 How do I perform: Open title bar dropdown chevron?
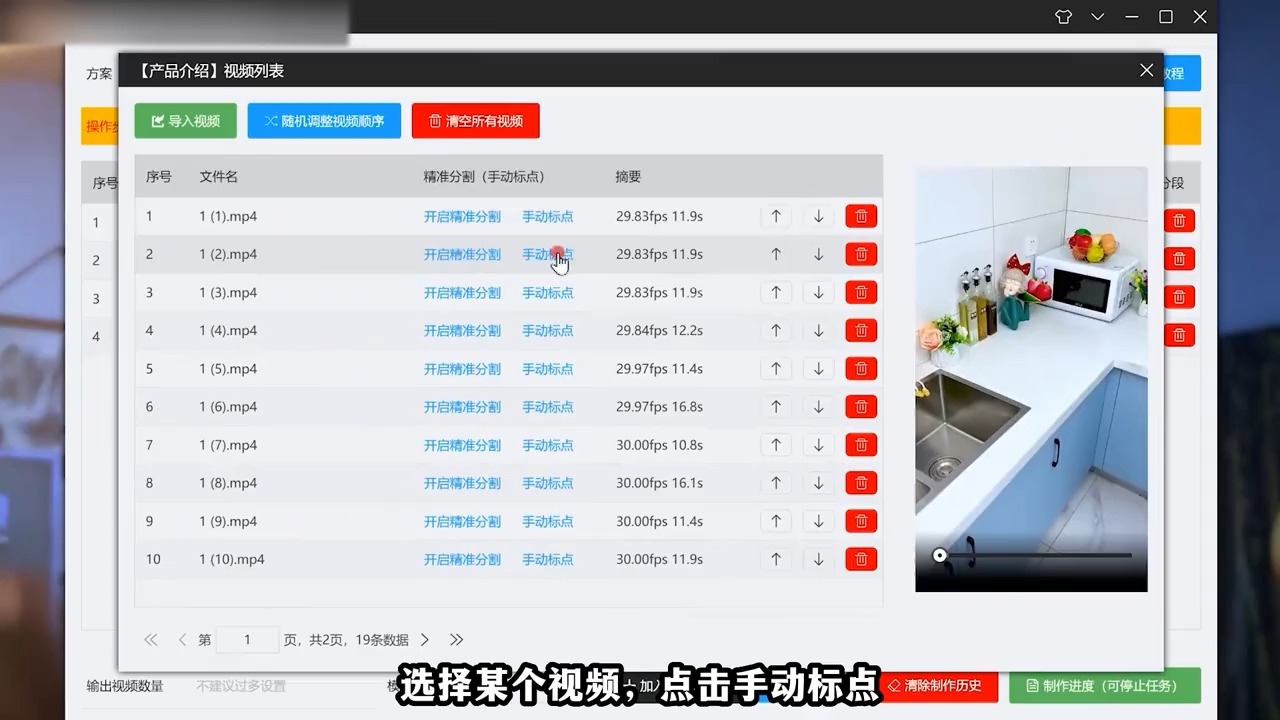(1098, 17)
